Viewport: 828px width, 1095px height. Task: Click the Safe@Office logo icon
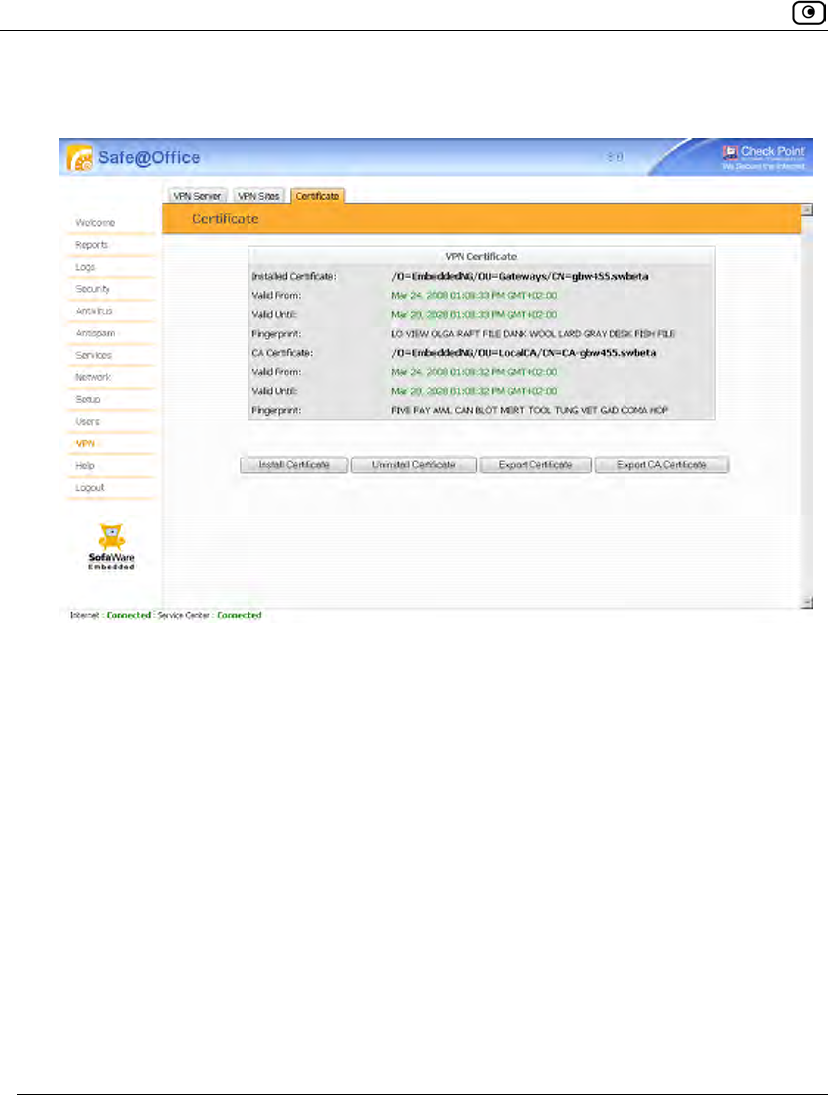[x=80, y=159]
